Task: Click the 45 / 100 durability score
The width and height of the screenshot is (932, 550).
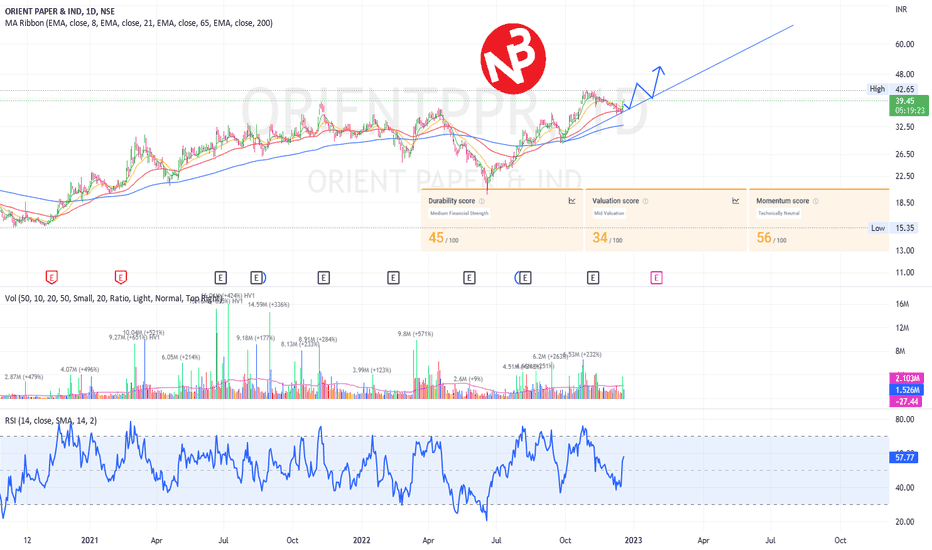Action: (443, 238)
